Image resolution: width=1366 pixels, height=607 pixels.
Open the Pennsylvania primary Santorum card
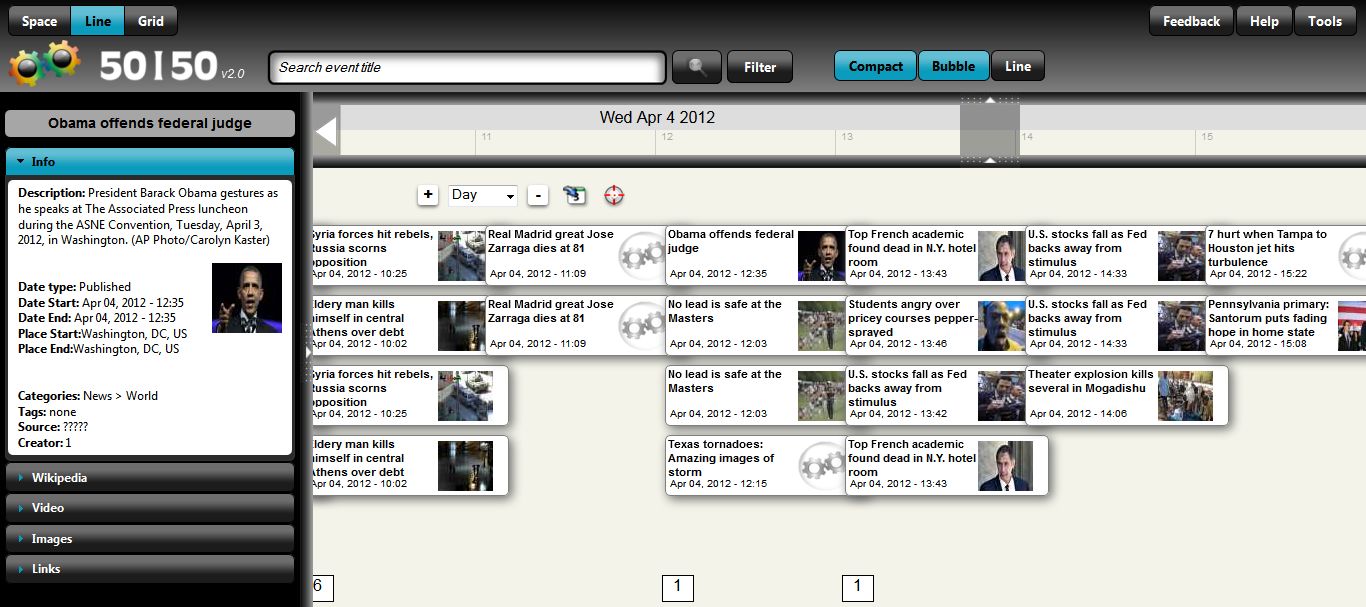[x=1285, y=325]
